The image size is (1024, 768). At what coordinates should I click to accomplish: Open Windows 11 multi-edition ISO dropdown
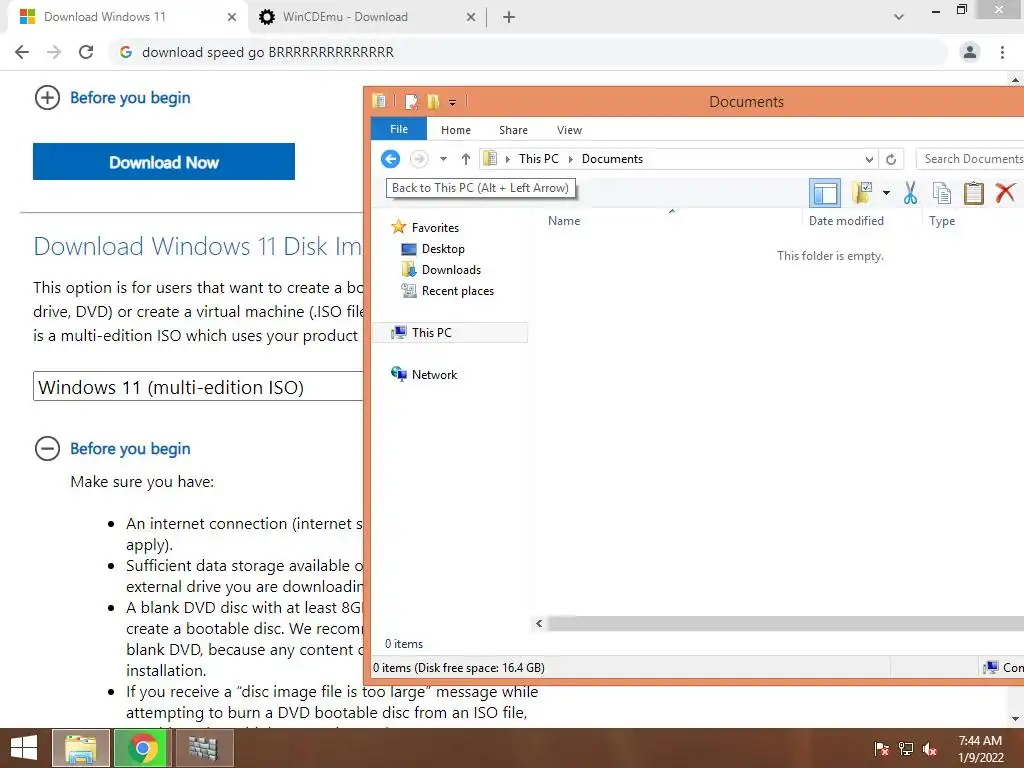pyautogui.click(x=198, y=387)
